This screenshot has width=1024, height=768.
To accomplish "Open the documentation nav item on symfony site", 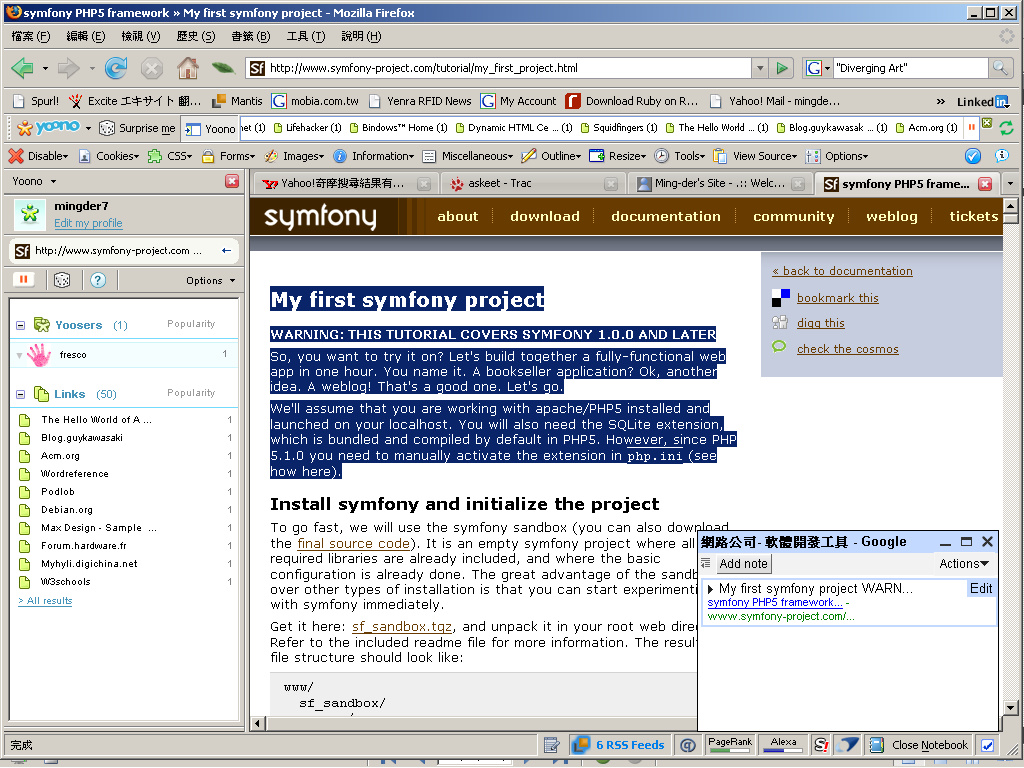I will [x=665, y=216].
